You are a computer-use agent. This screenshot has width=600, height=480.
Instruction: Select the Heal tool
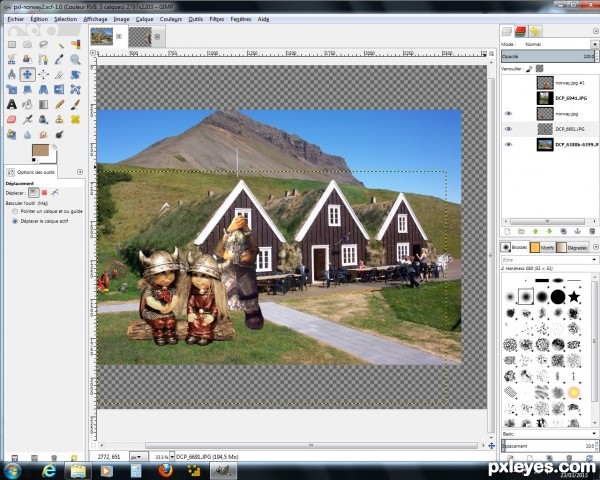(x=75, y=119)
